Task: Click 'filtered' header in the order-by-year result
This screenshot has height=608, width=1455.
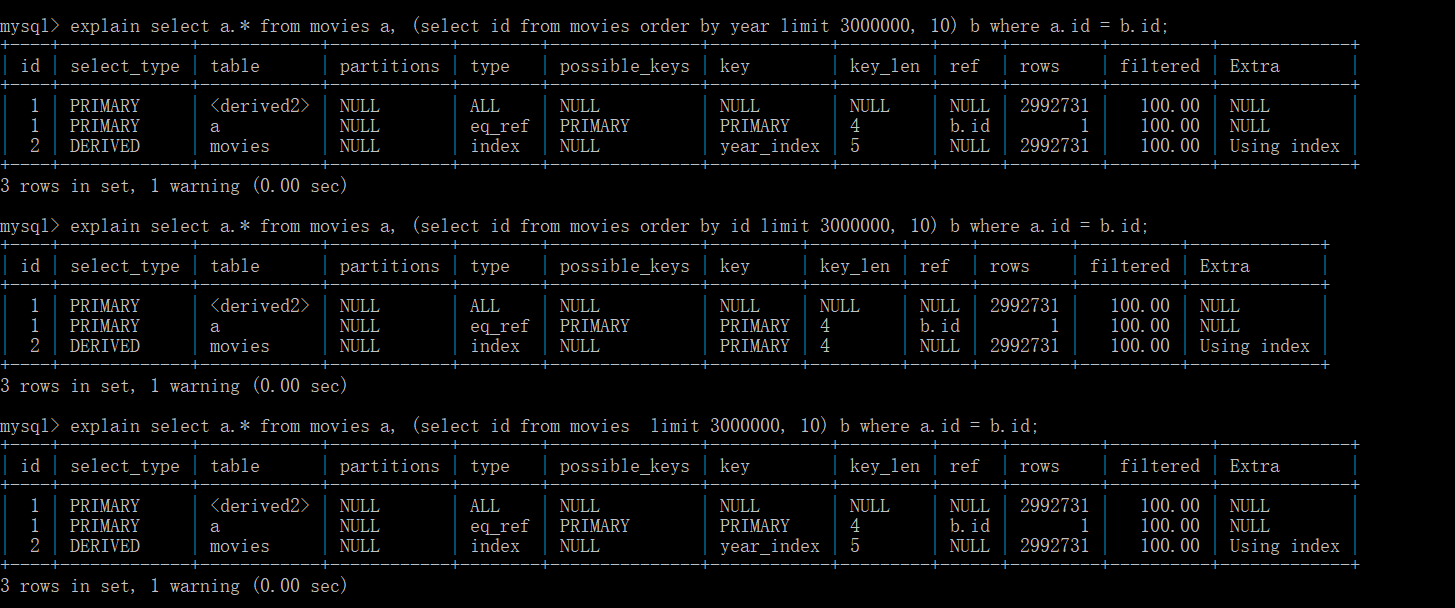Action: pos(1160,66)
